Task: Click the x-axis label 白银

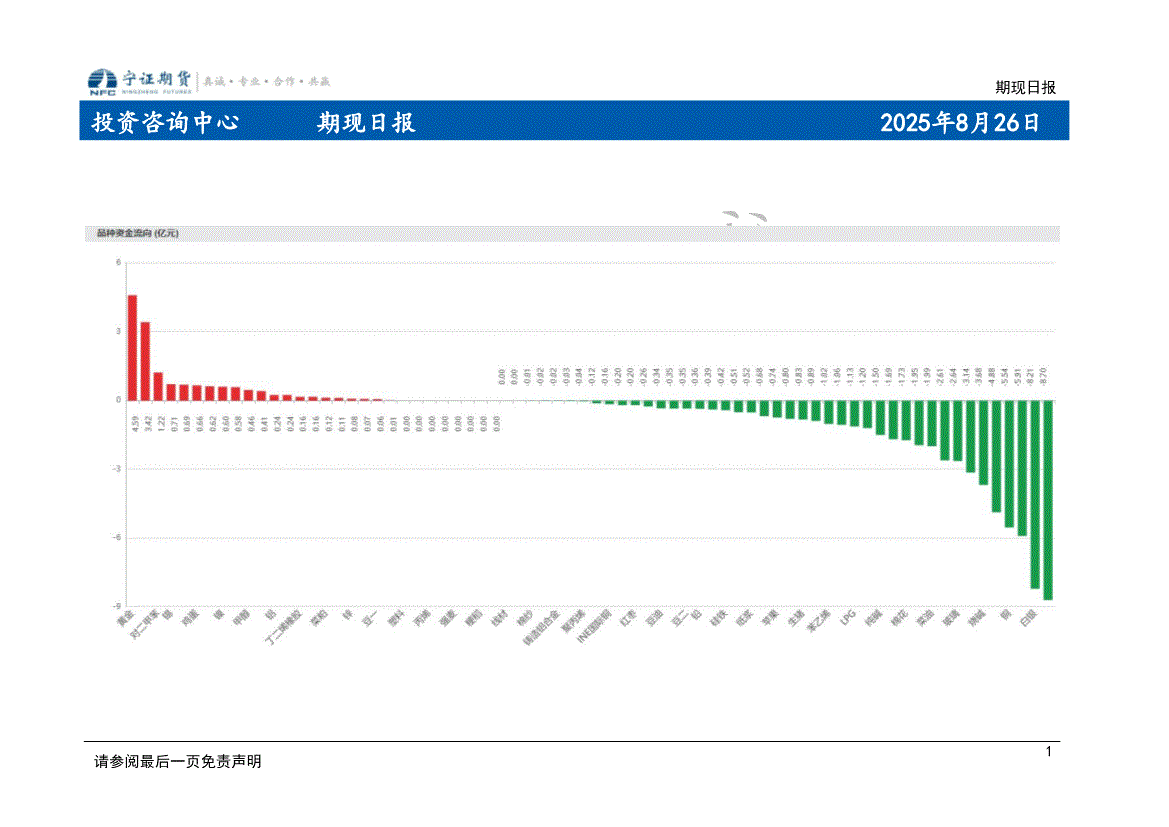Action: (1028, 617)
